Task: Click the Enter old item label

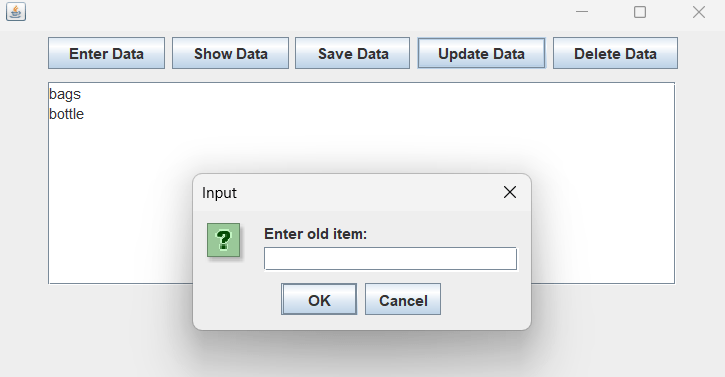Action: pyautogui.click(x=315, y=234)
